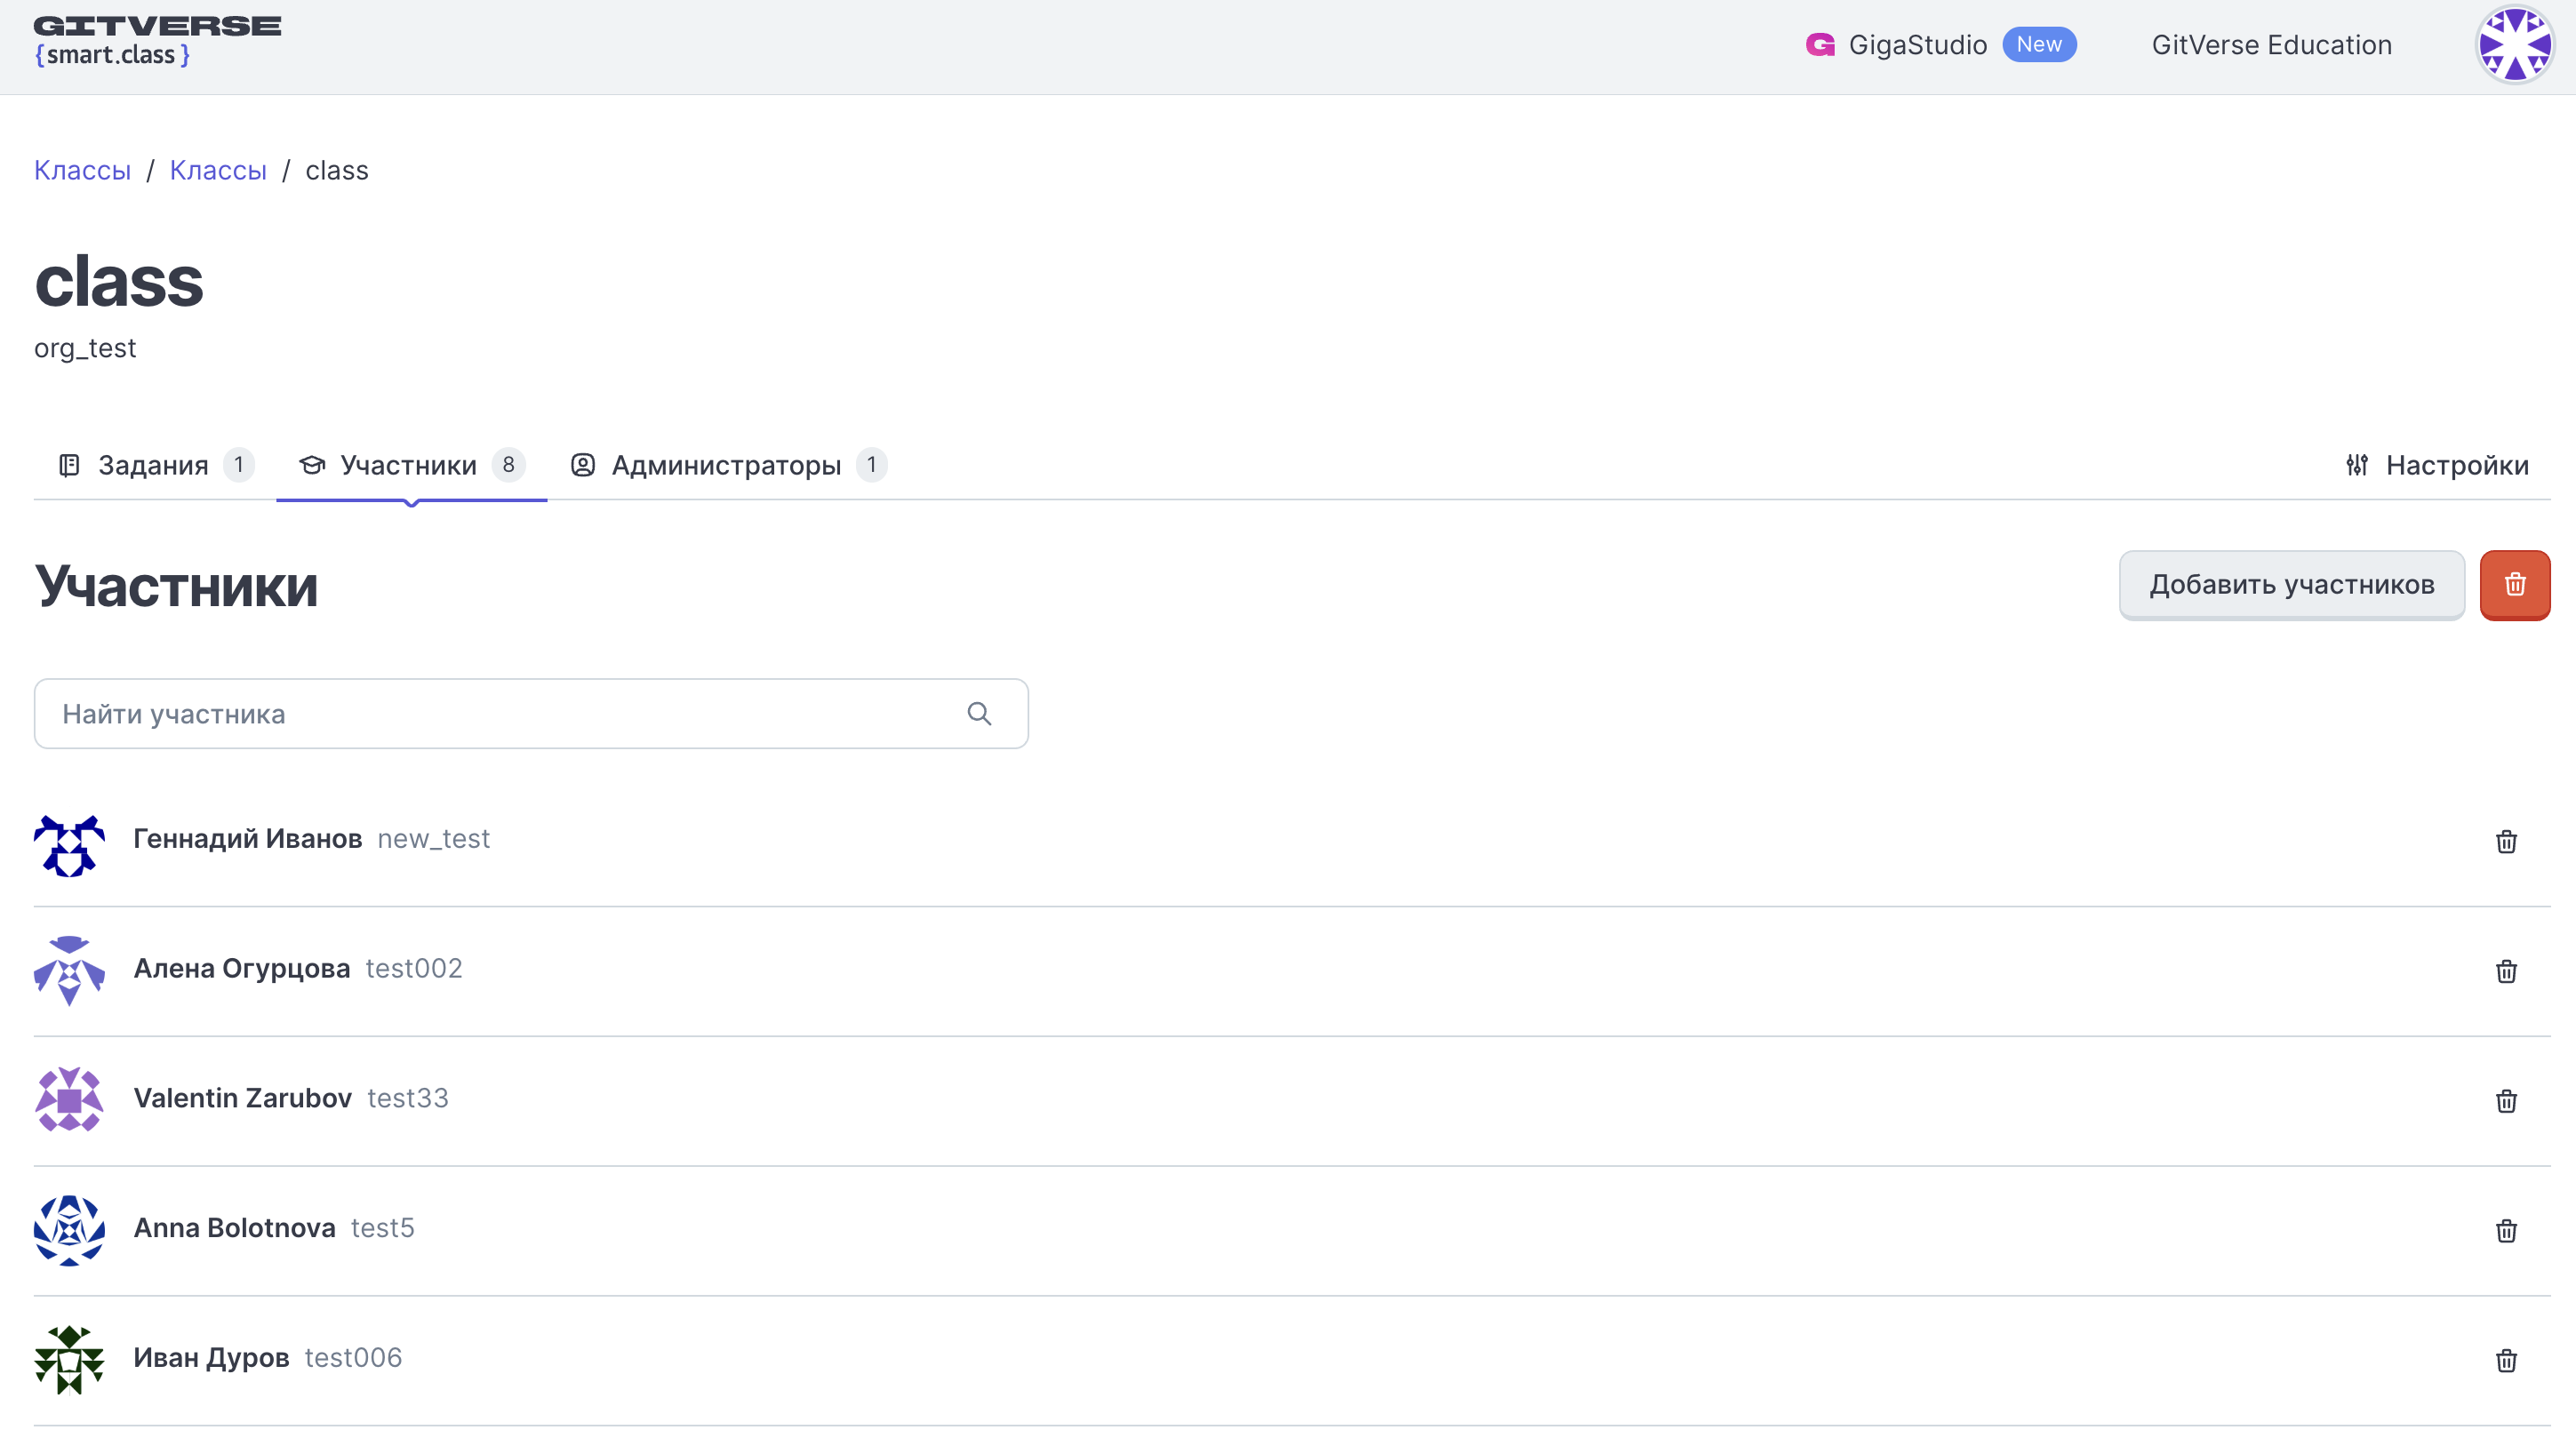Go to first Классы breadcrumb link
The image size is (2576, 1438).
(x=82, y=171)
